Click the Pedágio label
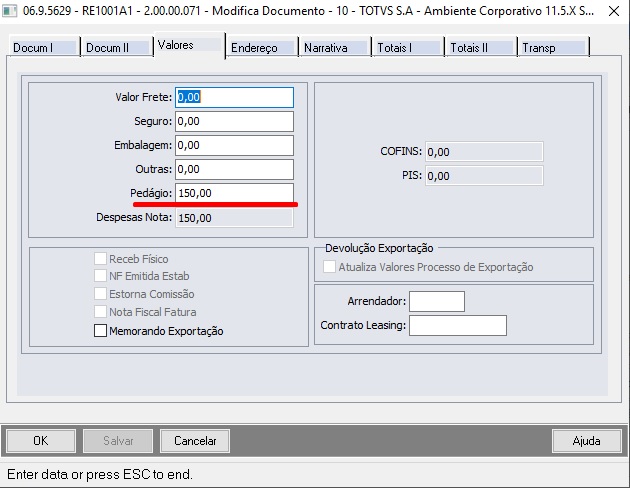Screen dimensions: 630x488 [x=151, y=193]
